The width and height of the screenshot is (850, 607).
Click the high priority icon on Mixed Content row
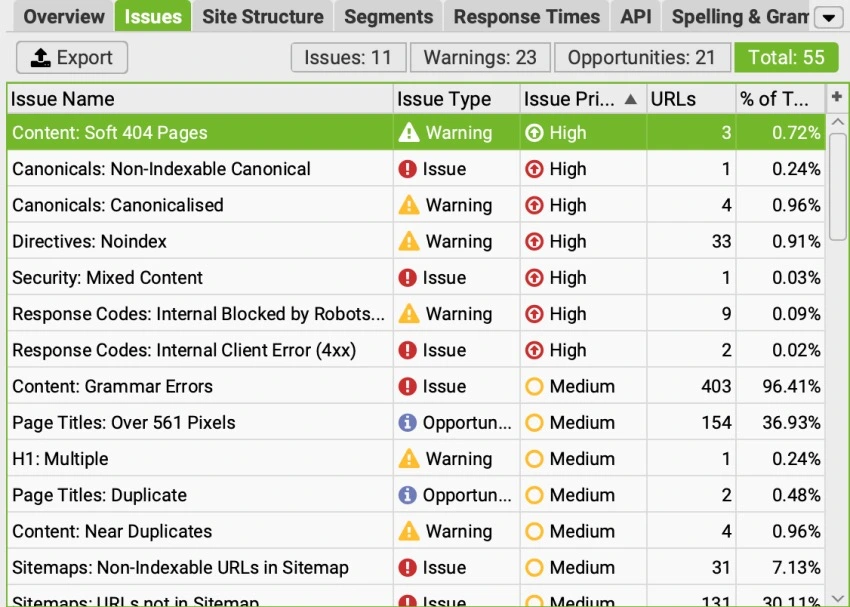click(534, 278)
